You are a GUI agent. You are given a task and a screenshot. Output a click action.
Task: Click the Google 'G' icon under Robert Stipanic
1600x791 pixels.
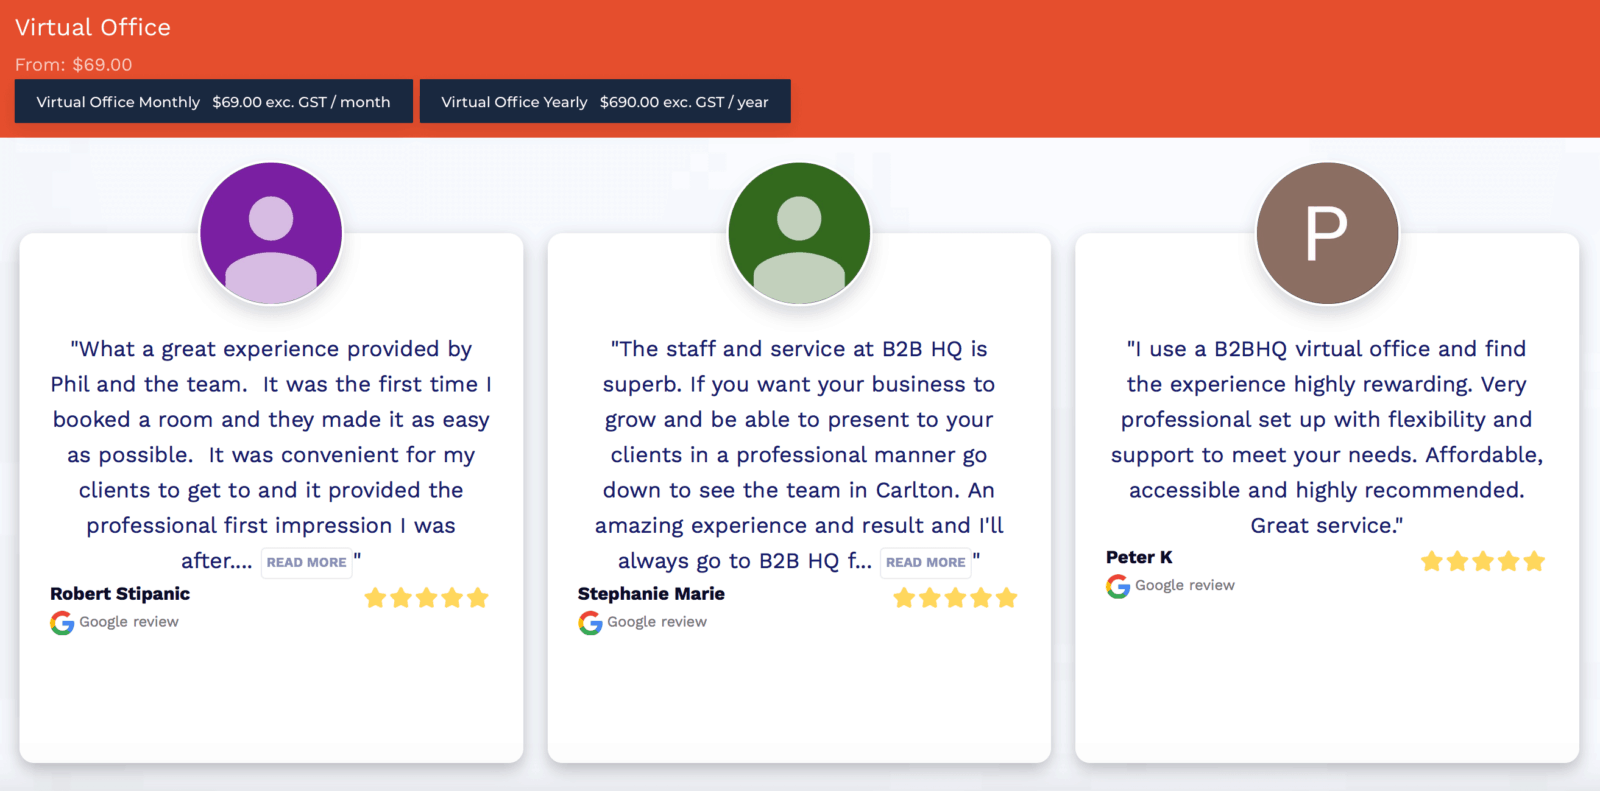(x=62, y=622)
